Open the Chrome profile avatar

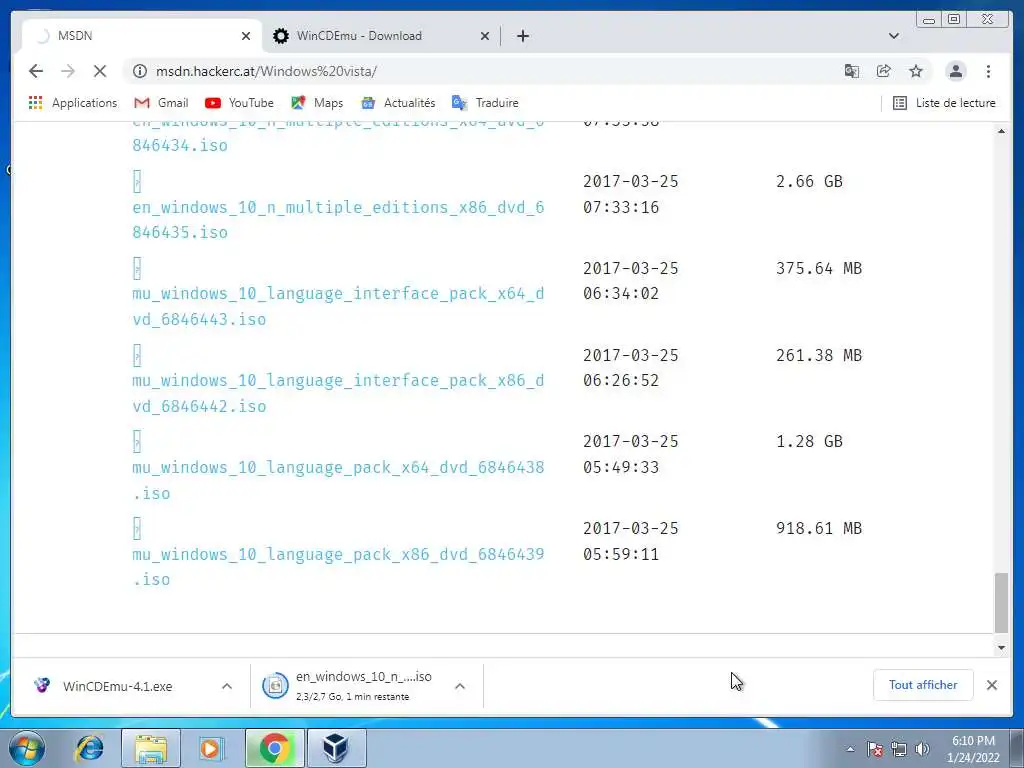point(955,71)
